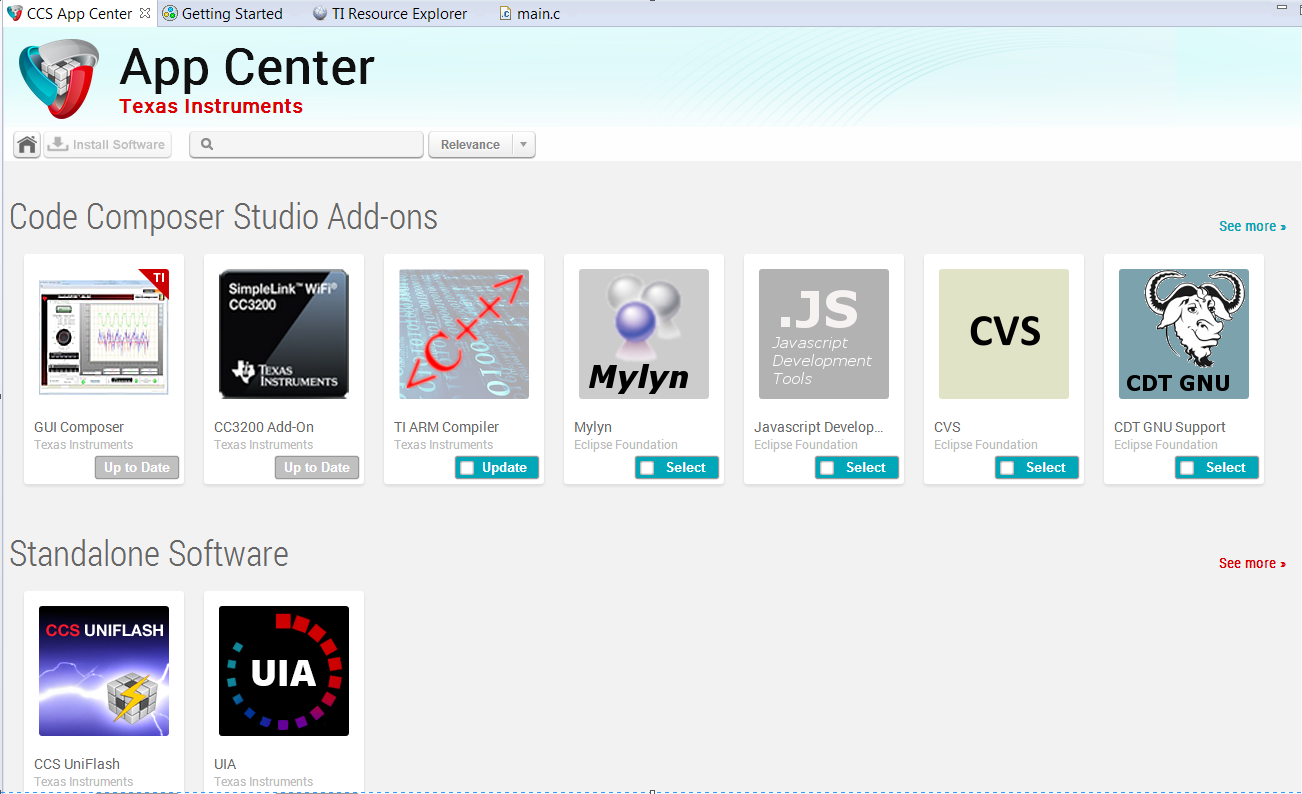
Task: Click the CC3200 Add-On name label
Action: pos(264,427)
